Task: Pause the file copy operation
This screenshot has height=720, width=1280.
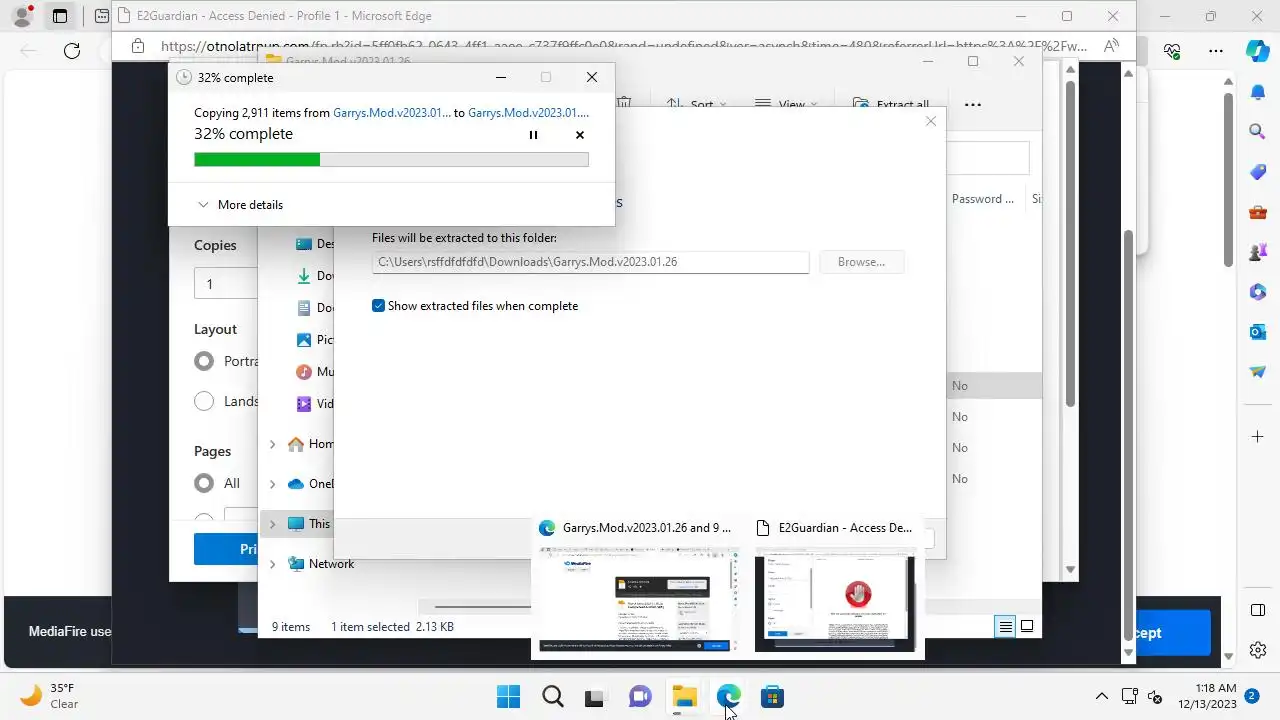Action: point(533,135)
